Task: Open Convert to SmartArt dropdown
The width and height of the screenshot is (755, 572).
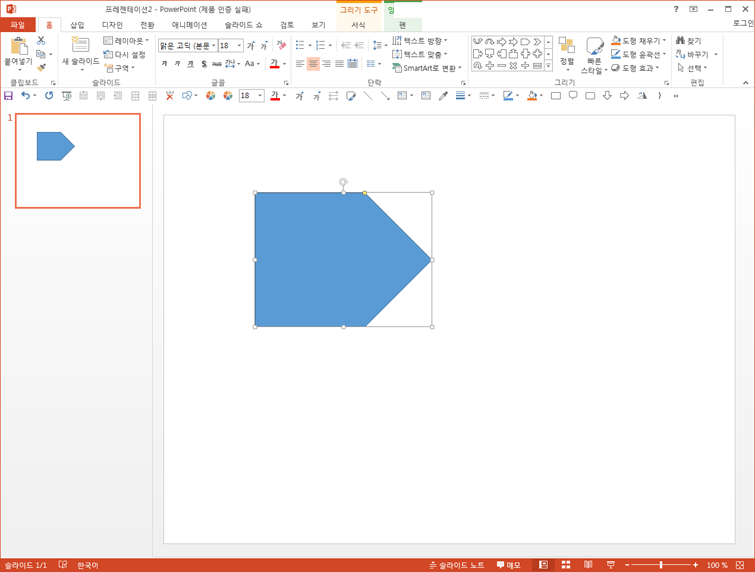Action: 427,68
